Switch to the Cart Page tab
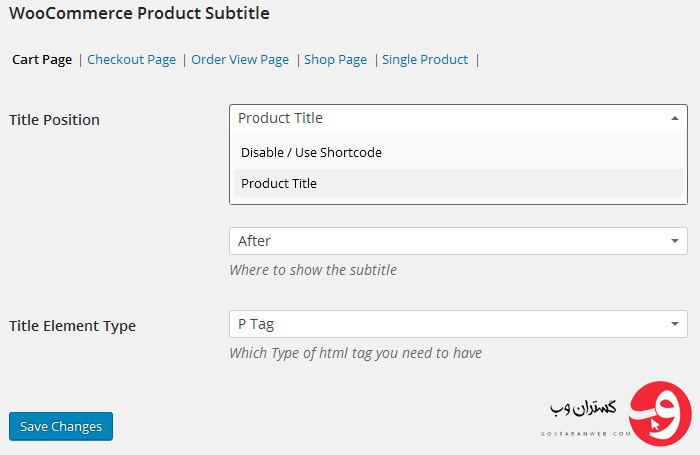 pos(42,60)
